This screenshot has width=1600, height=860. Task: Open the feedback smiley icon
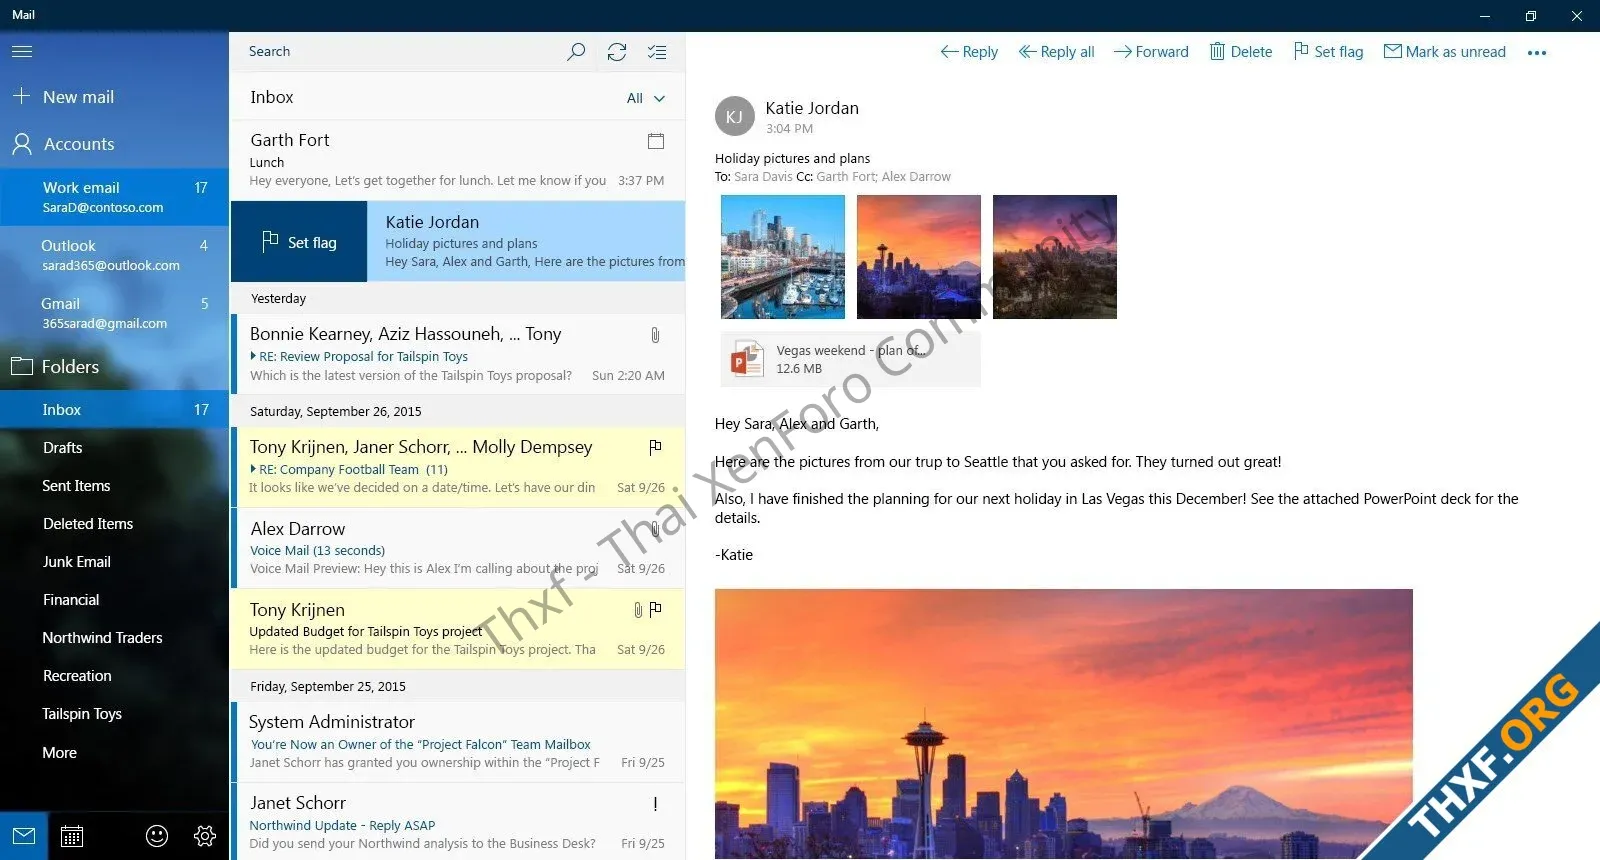[x=157, y=836]
